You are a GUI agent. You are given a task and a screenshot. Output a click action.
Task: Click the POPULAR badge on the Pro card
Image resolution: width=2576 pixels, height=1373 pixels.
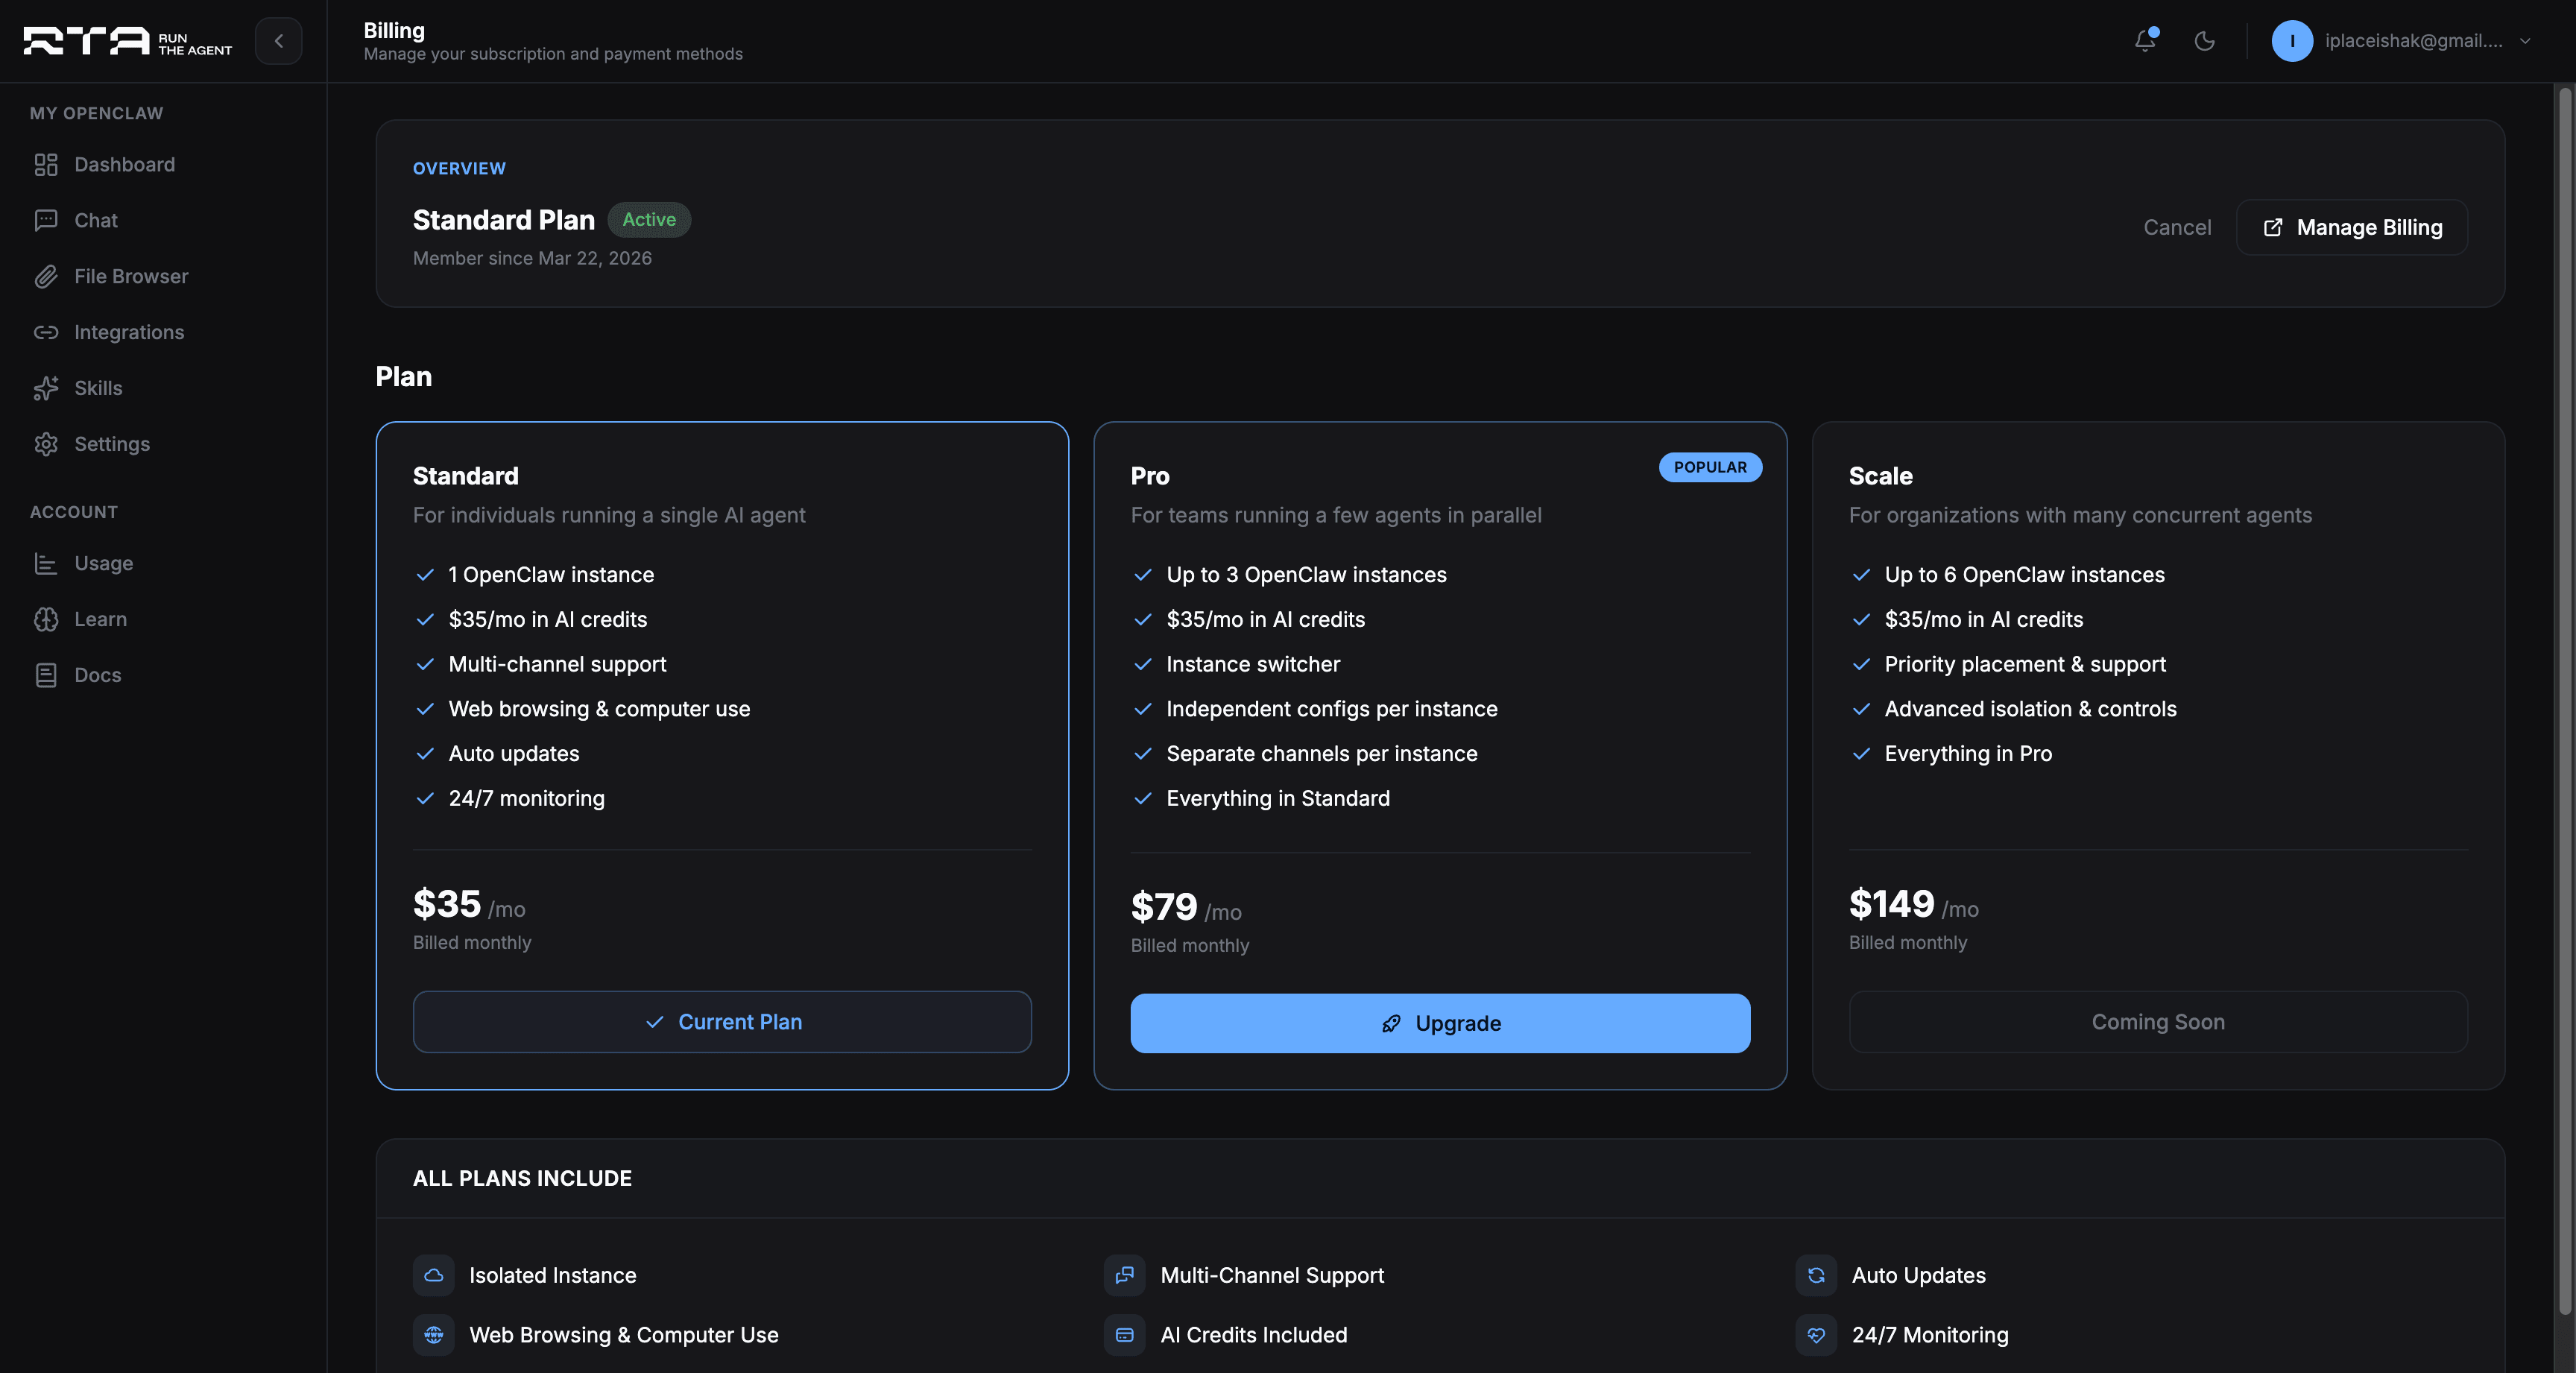[x=1710, y=468]
